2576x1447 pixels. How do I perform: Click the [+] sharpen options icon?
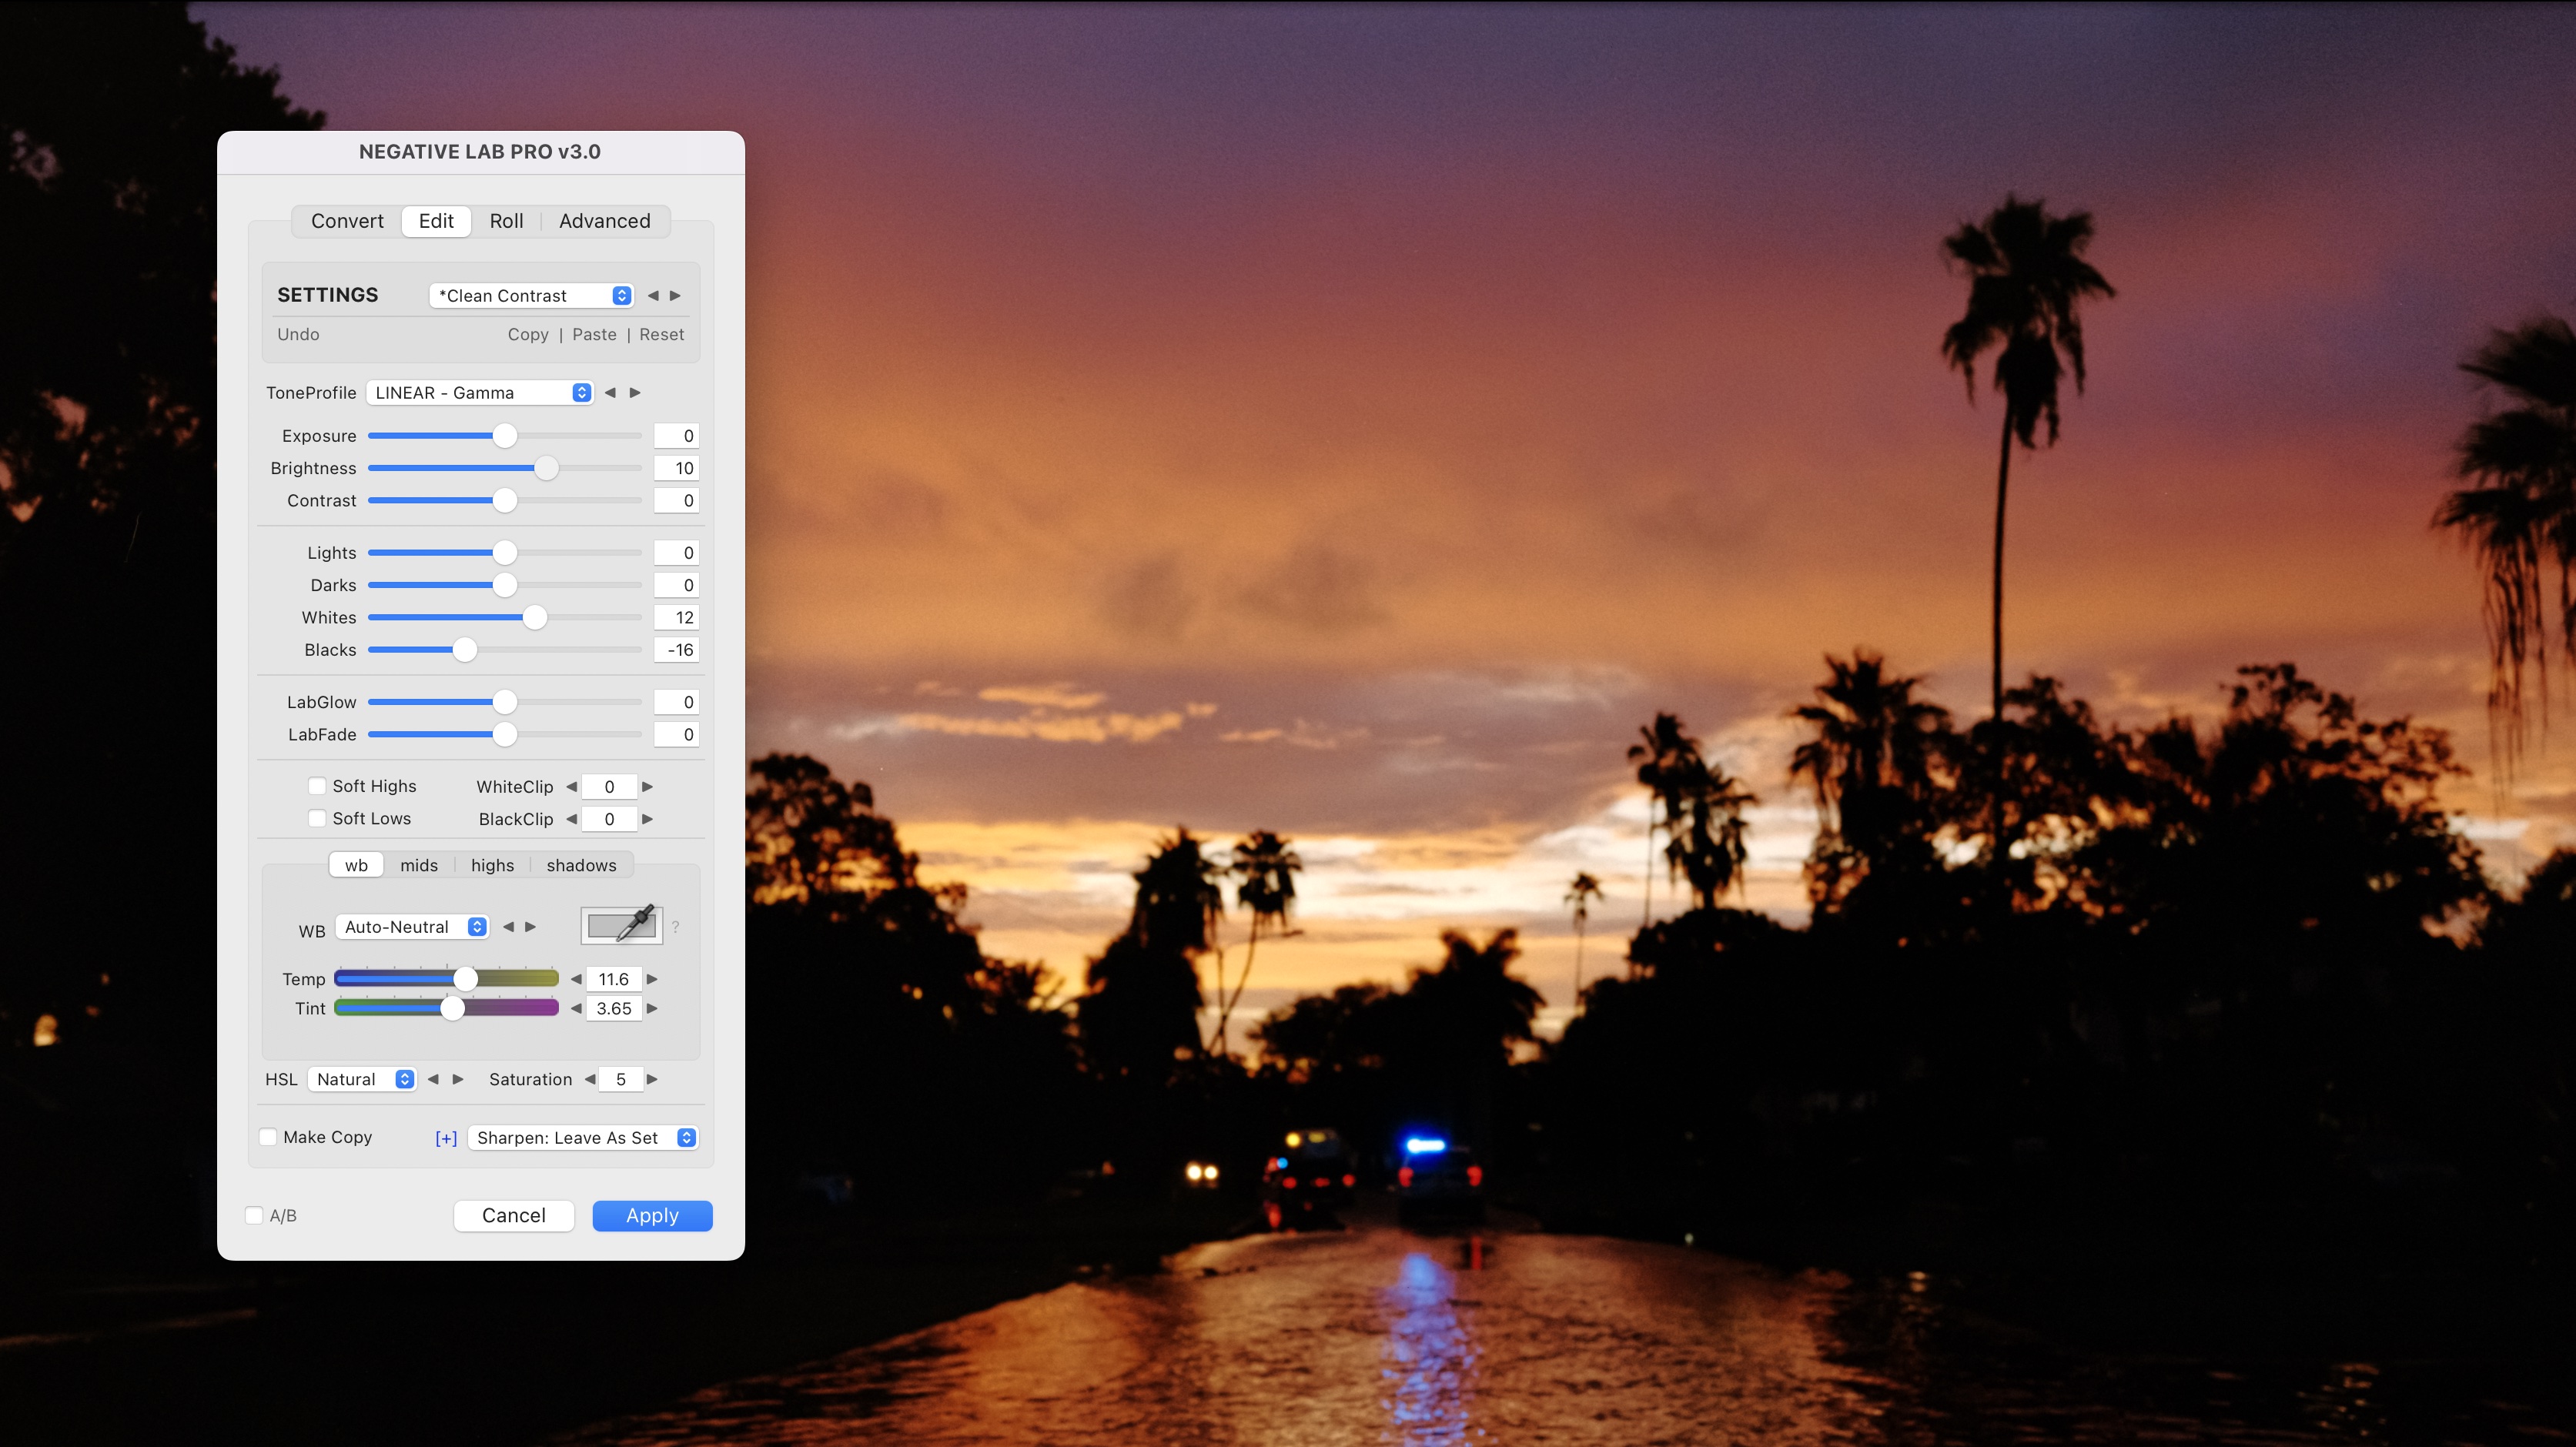[446, 1138]
